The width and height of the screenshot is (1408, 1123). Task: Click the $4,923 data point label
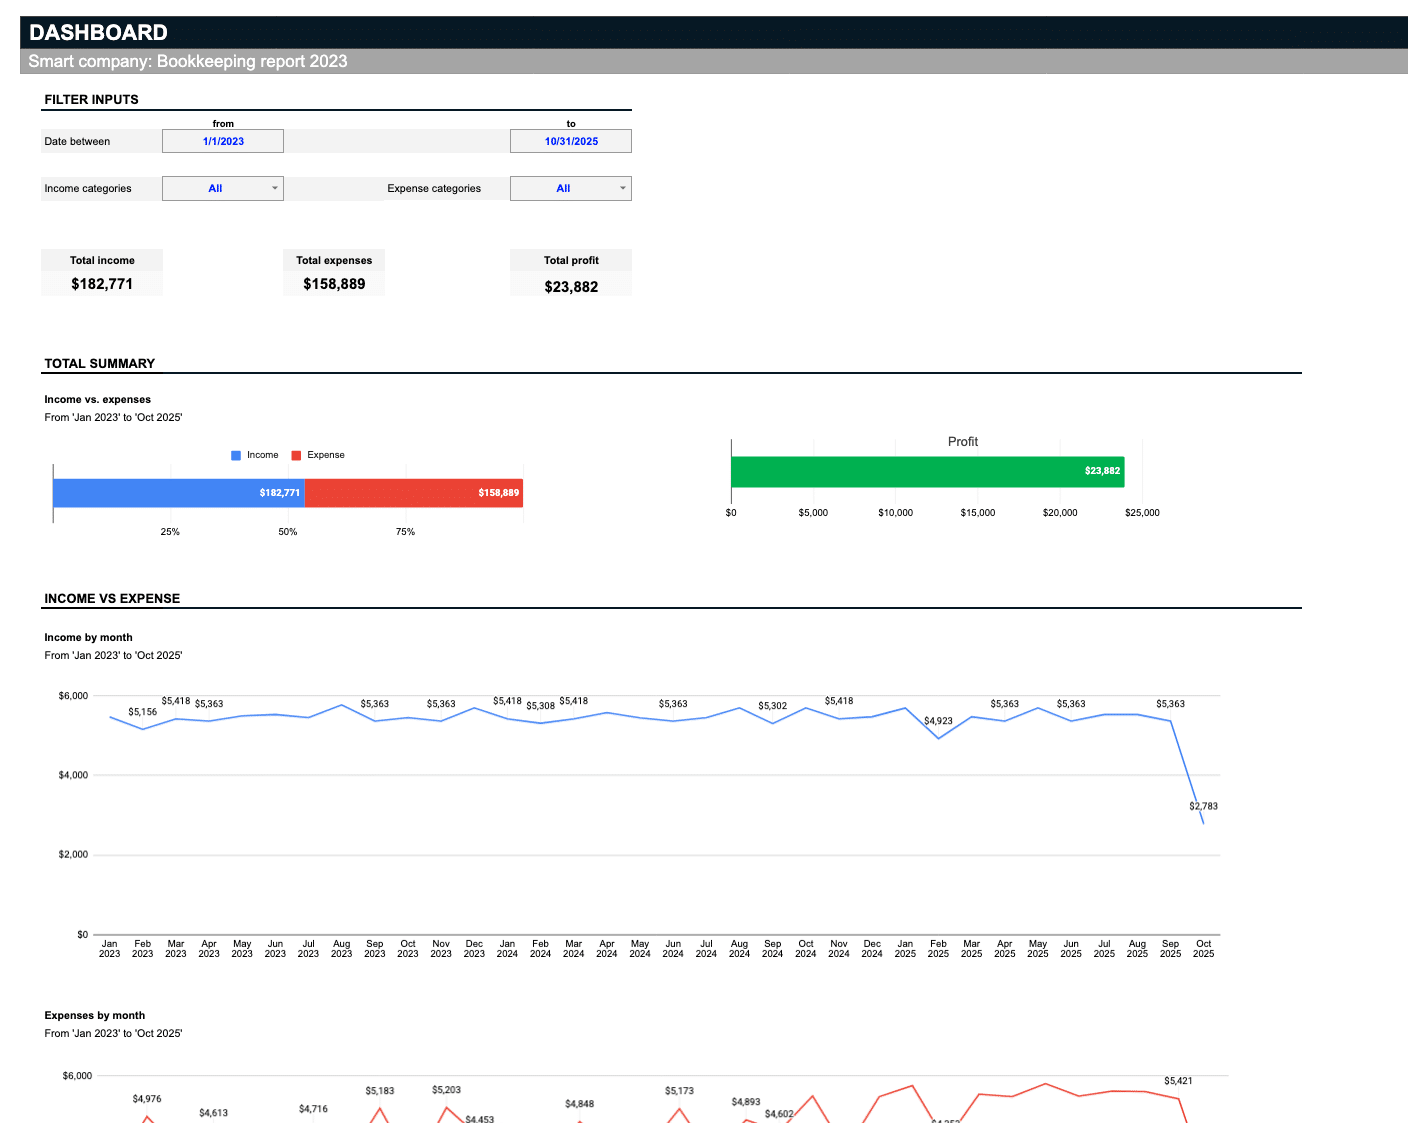click(x=938, y=721)
